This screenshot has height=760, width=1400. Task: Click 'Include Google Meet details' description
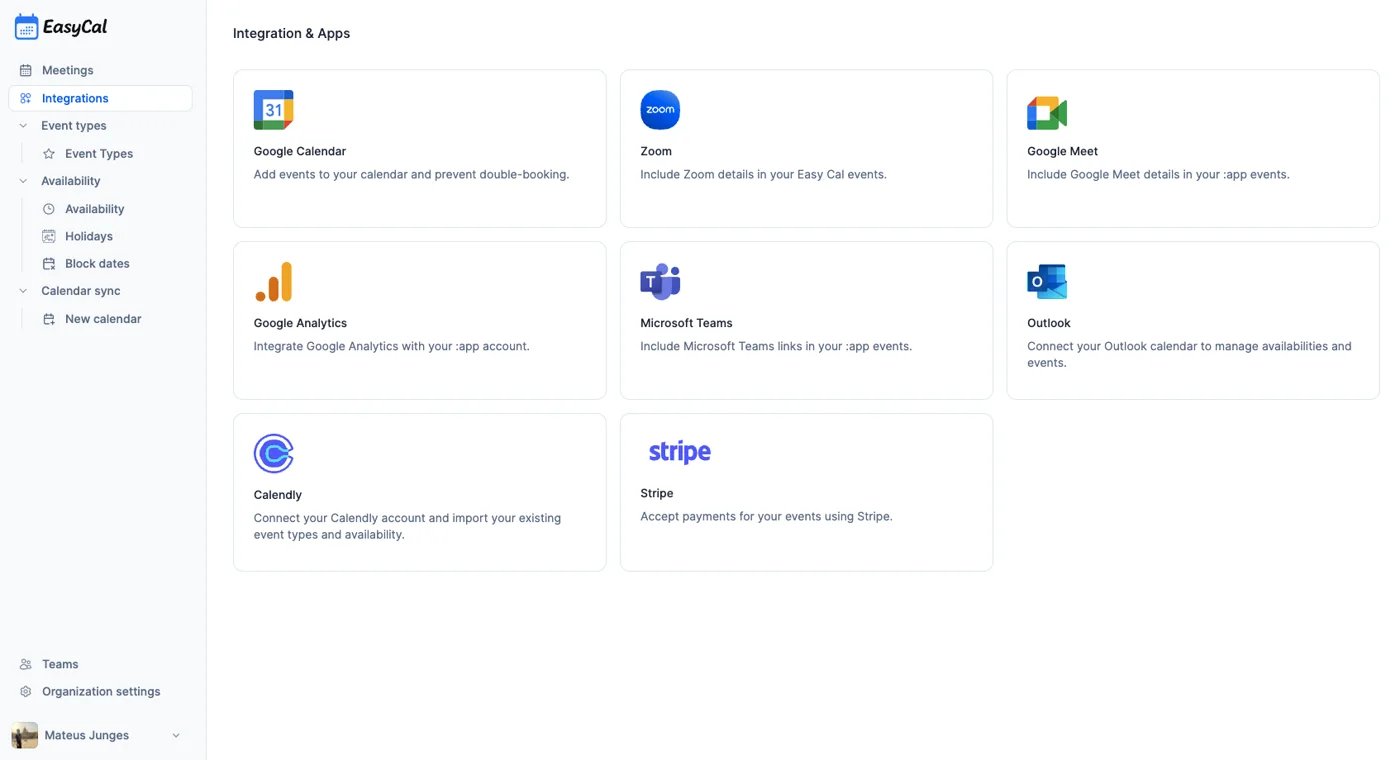pyautogui.click(x=1158, y=175)
